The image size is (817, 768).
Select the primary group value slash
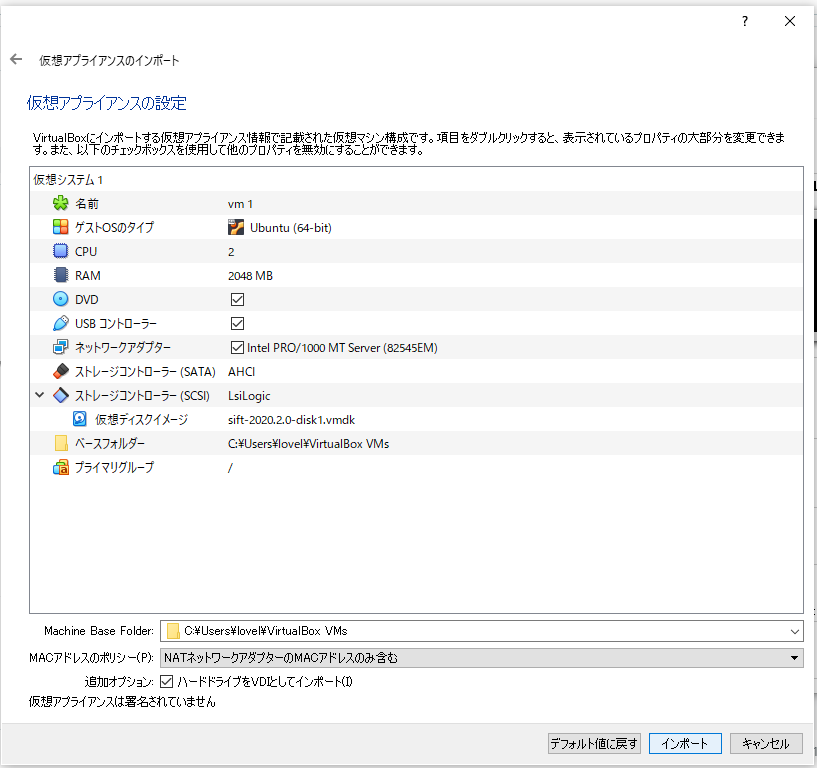(x=230, y=467)
